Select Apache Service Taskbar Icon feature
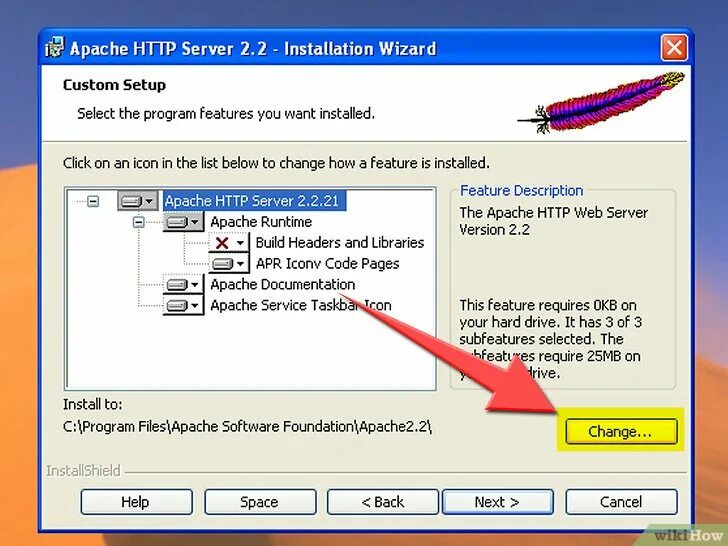Image resolution: width=728 pixels, height=546 pixels. pyautogui.click(x=301, y=305)
